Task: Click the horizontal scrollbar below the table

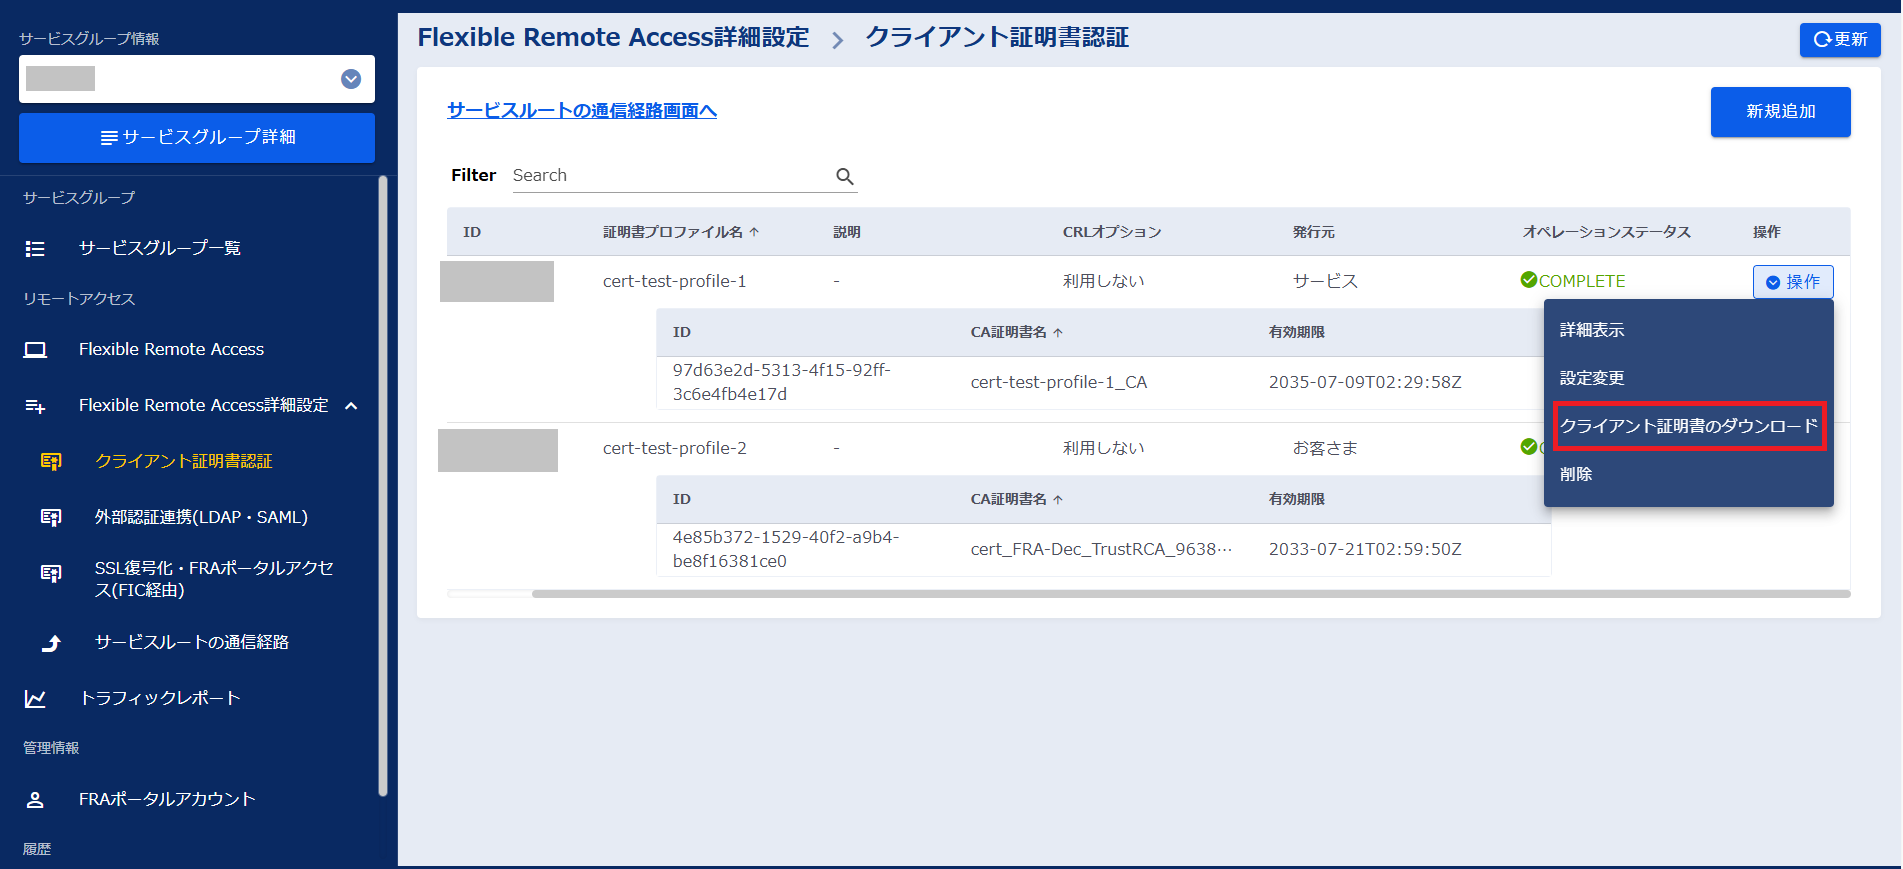Action: [x=1190, y=594]
